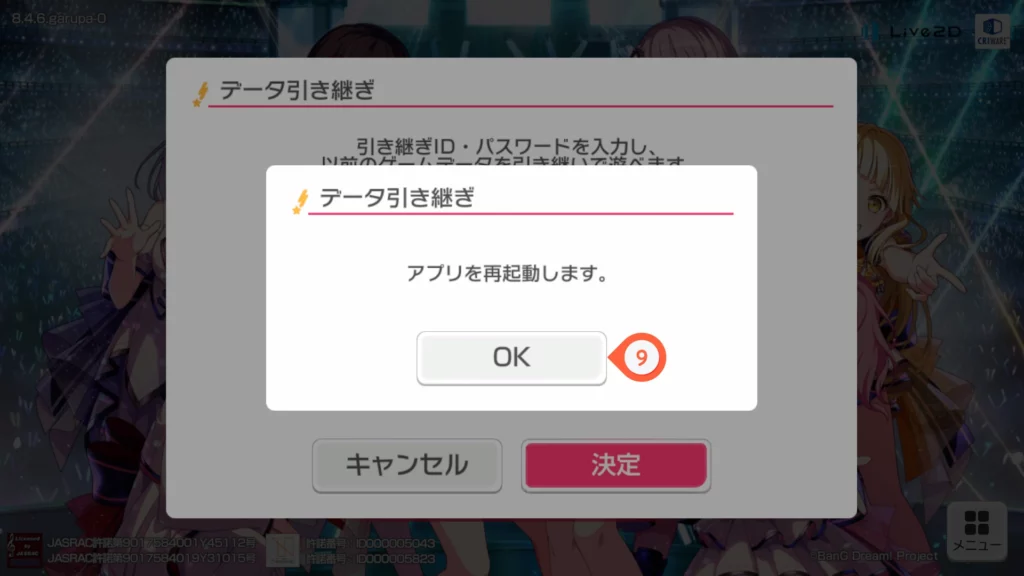Click the 許諾番号 ID000005043 text

point(371,543)
